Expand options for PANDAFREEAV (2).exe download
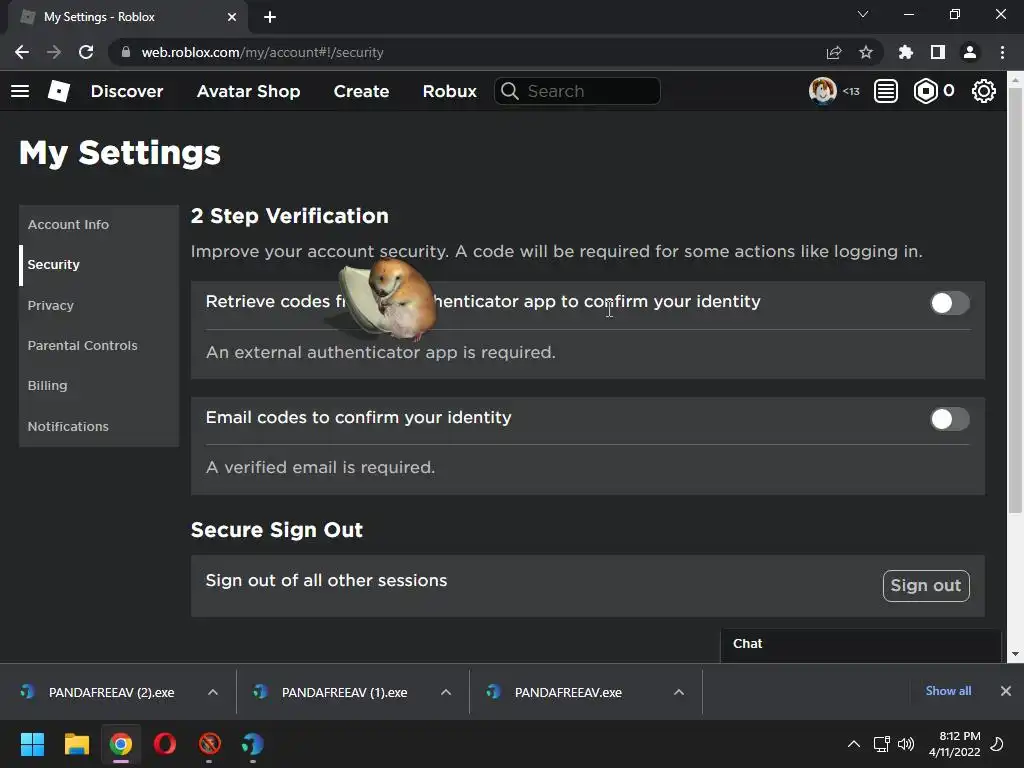Screen dimensions: 1024x768 coord(213,692)
